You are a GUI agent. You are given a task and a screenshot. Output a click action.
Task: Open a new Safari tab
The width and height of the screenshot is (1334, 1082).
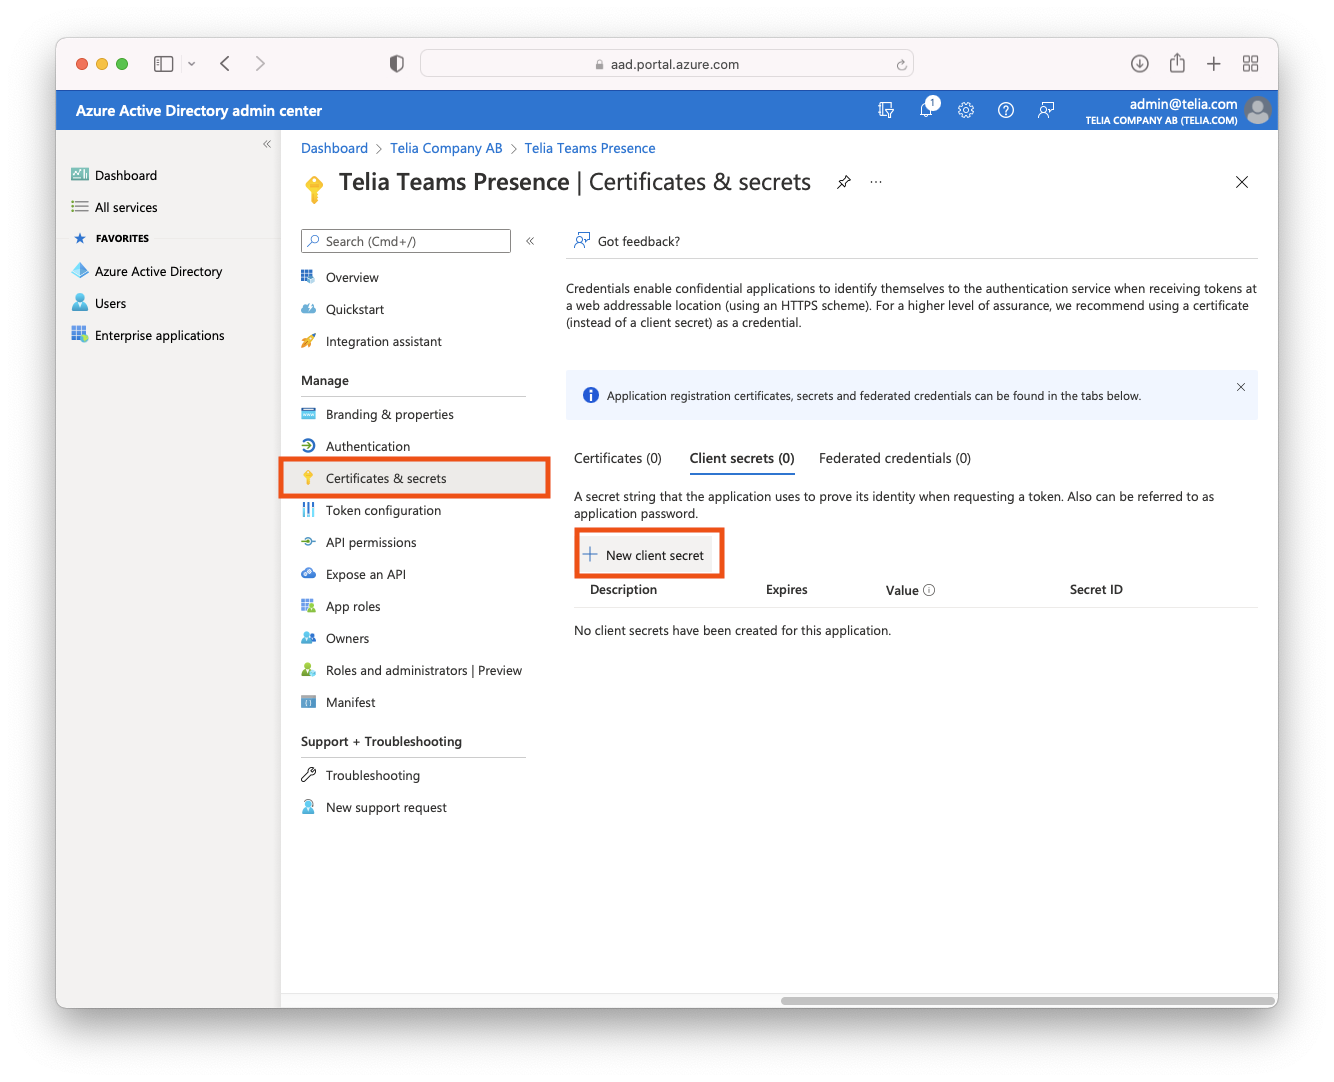click(1214, 64)
